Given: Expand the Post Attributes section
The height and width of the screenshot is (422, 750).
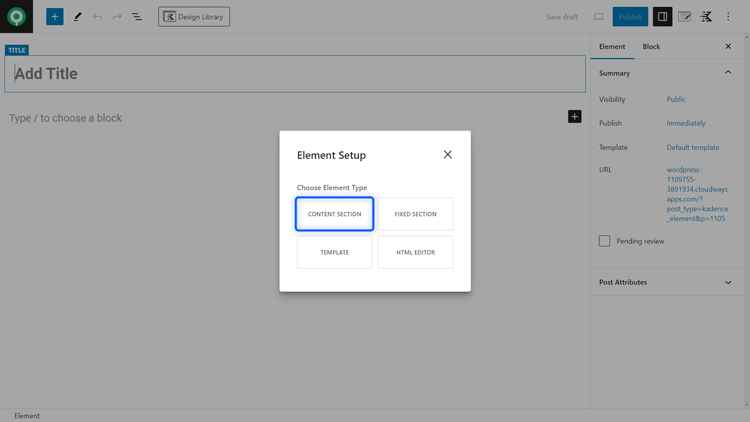Looking at the screenshot, I should tap(665, 282).
